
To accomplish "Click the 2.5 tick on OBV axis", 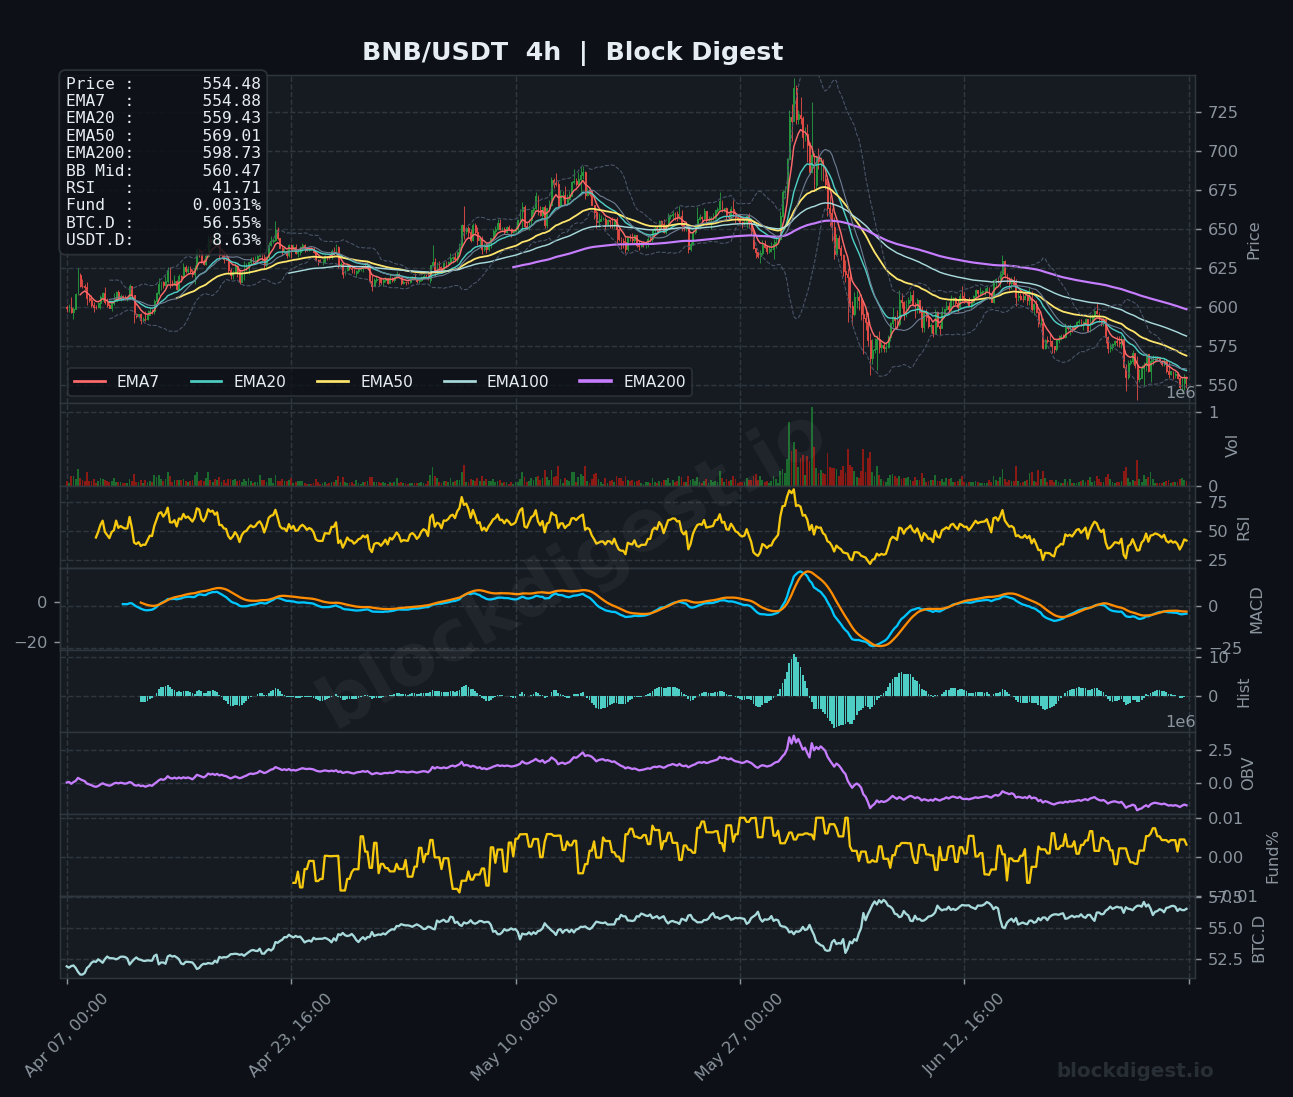I will [1220, 750].
